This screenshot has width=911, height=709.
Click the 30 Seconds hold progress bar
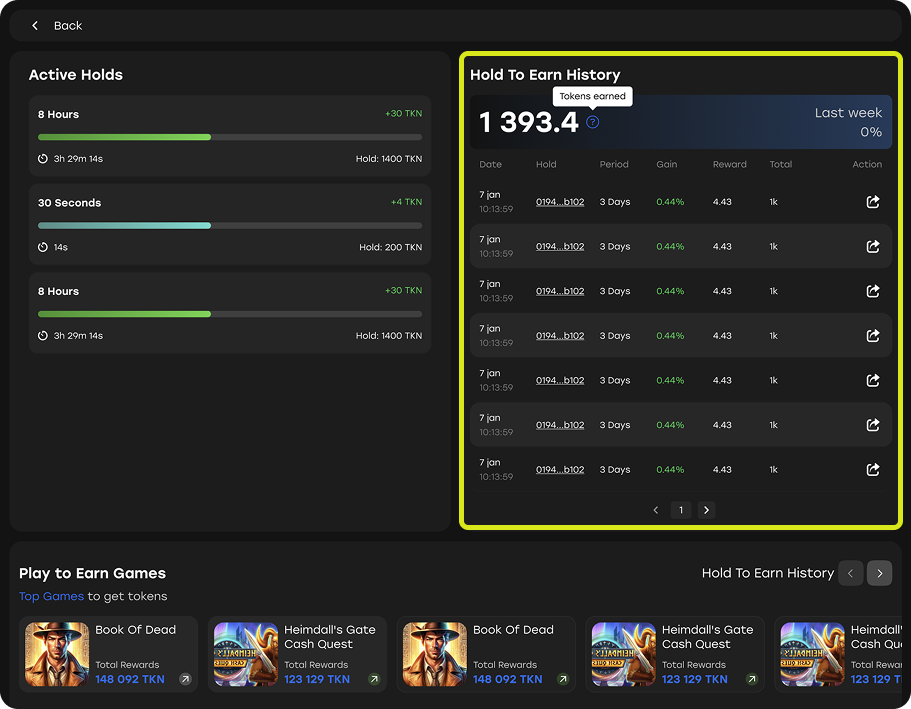[229, 225]
